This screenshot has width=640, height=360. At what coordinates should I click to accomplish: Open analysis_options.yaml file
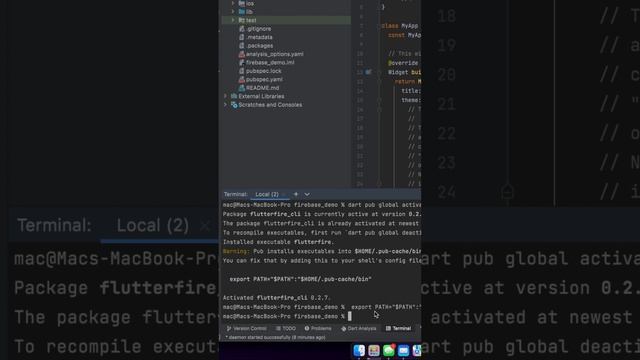[x=275, y=54]
